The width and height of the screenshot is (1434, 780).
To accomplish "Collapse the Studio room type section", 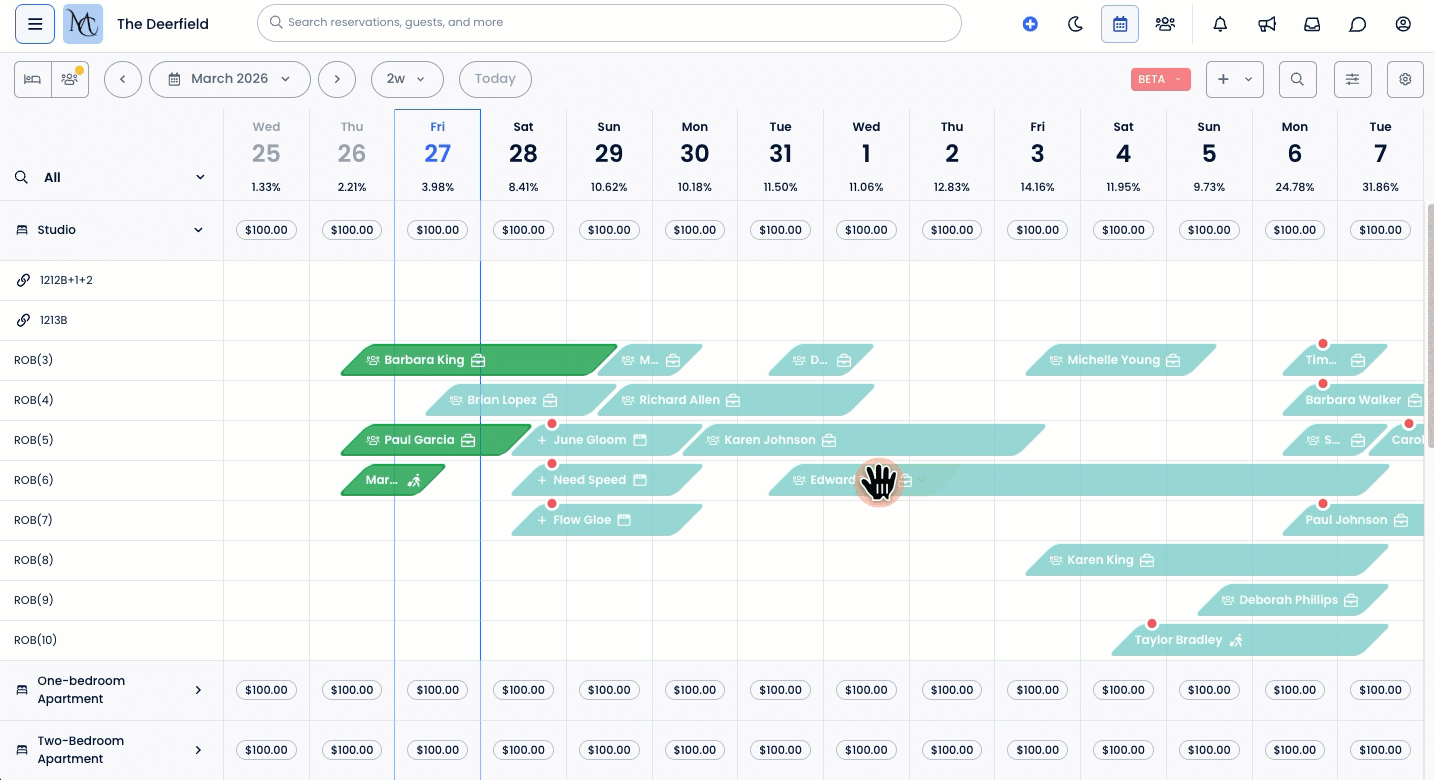I will tap(199, 230).
